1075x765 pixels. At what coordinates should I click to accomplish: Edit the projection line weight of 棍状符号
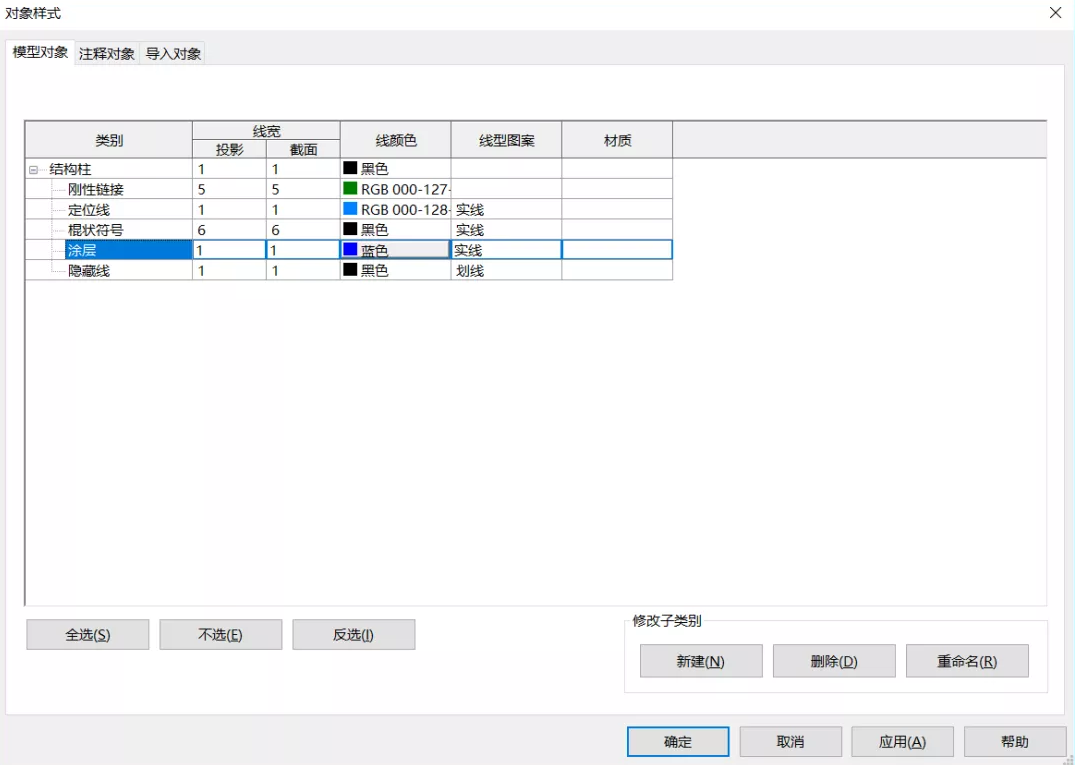[228, 230]
